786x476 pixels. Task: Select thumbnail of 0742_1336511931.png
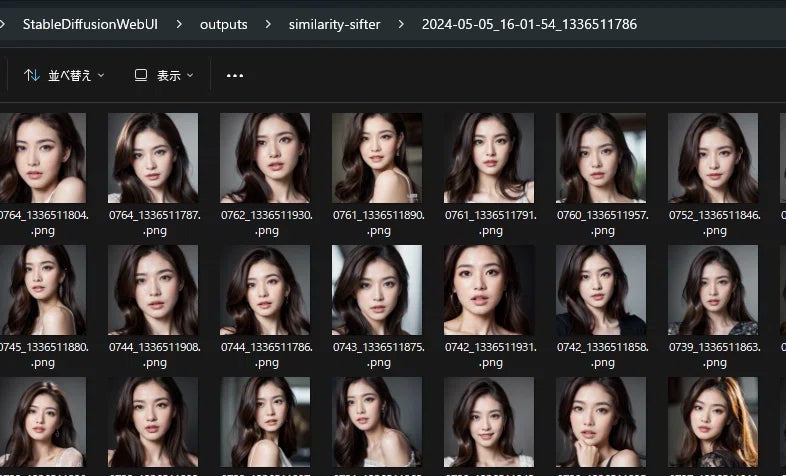click(489, 290)
